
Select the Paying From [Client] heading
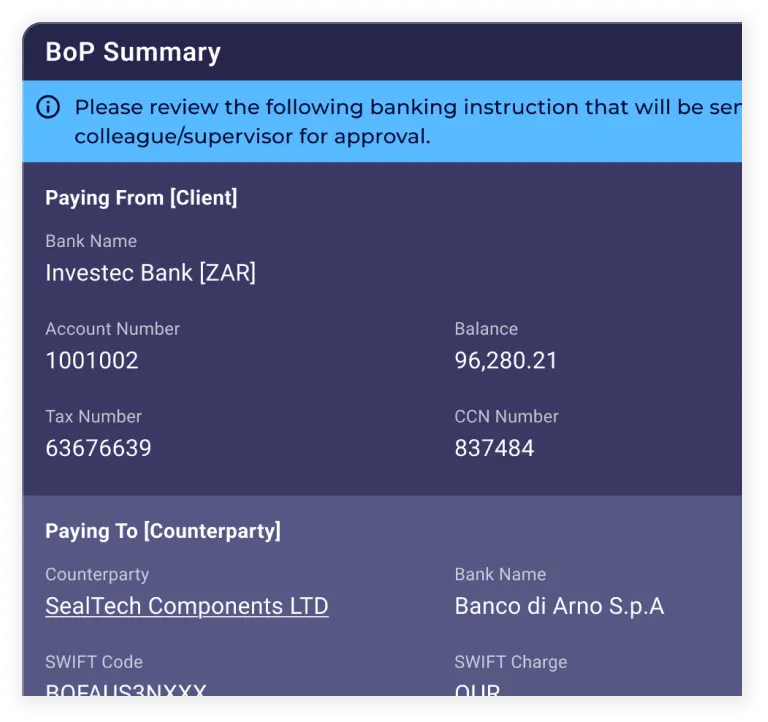(141, 198)
